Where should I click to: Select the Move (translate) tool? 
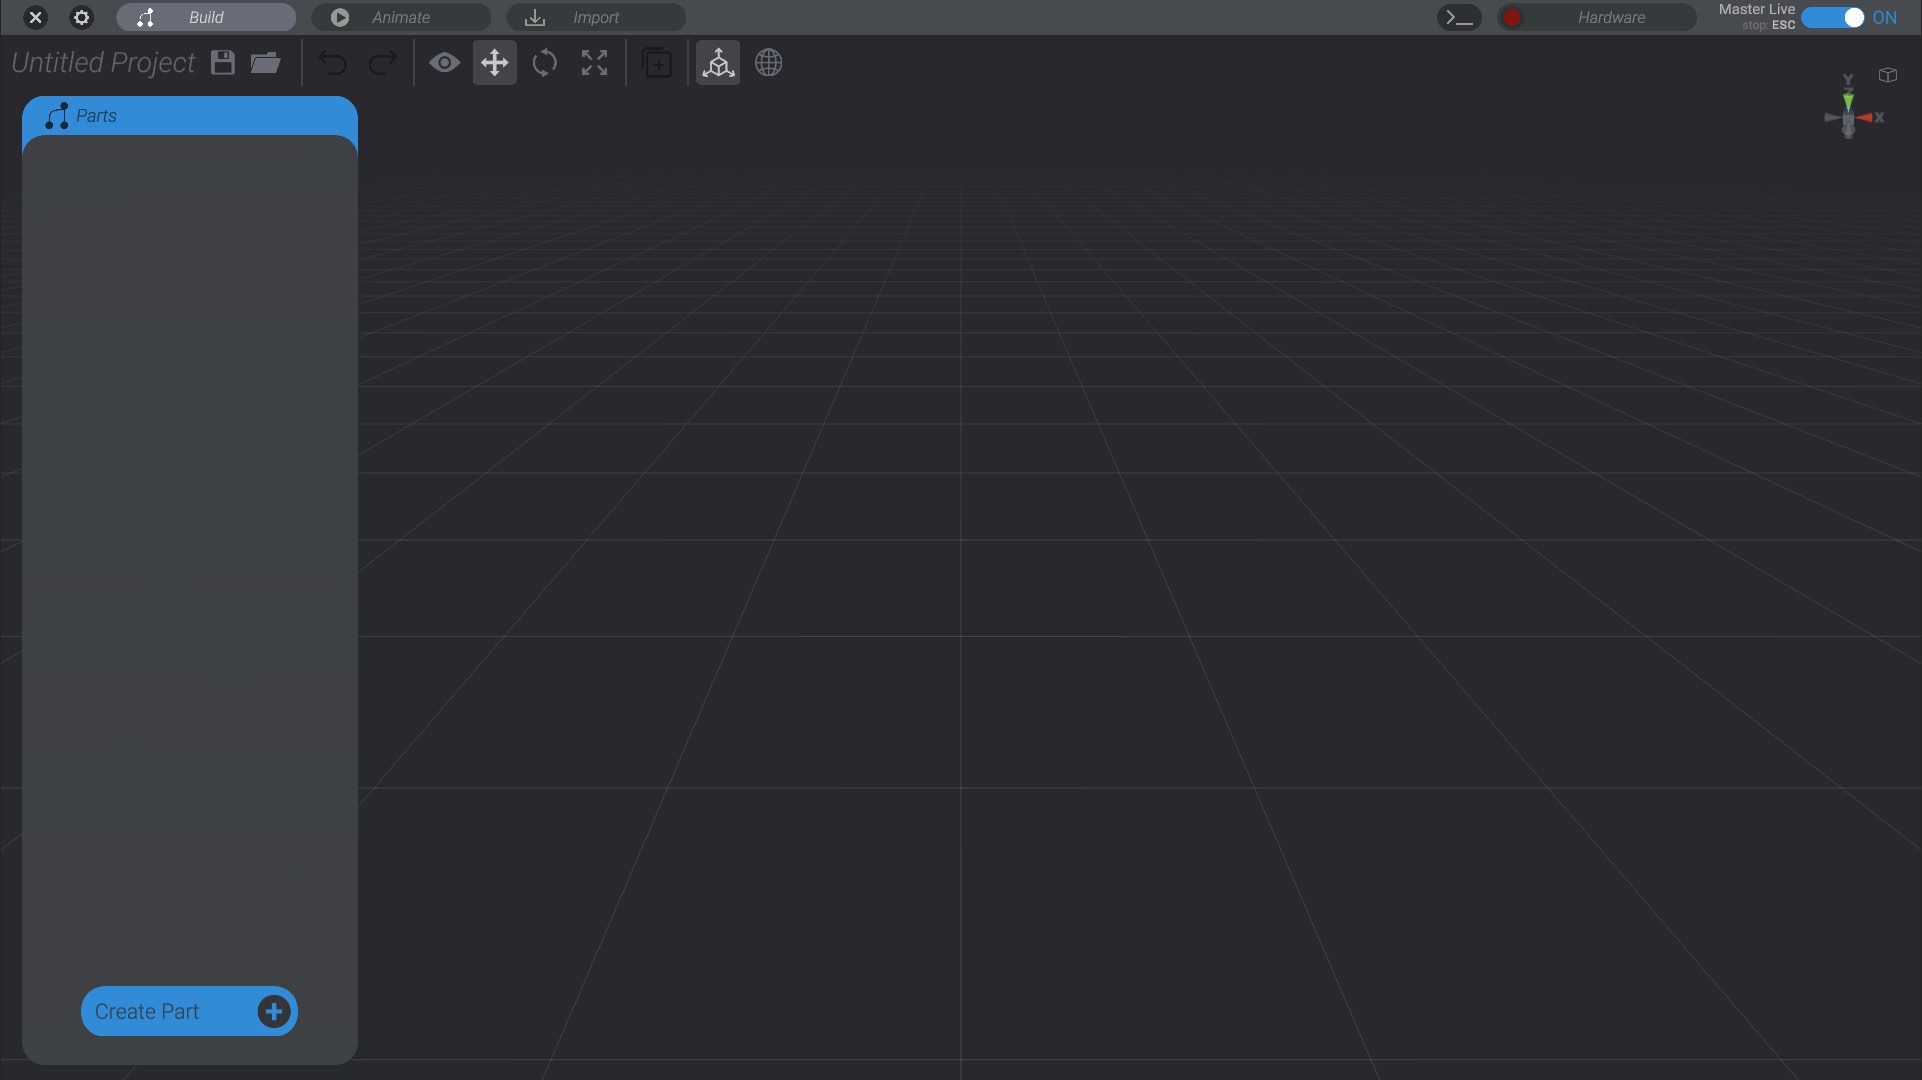coord(494,63)
